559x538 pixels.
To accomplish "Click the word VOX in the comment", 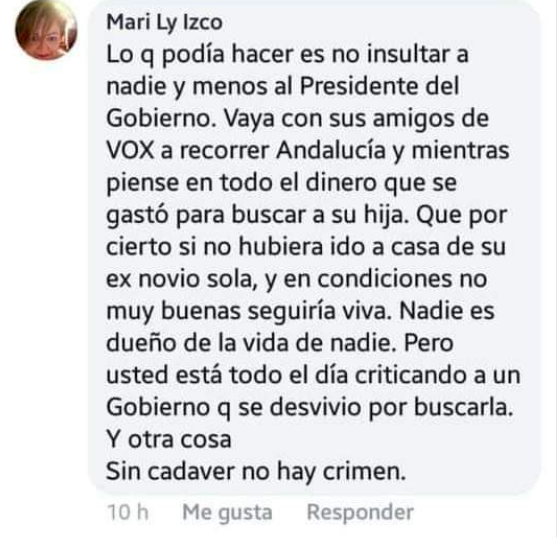I will (x=130, y=150).
